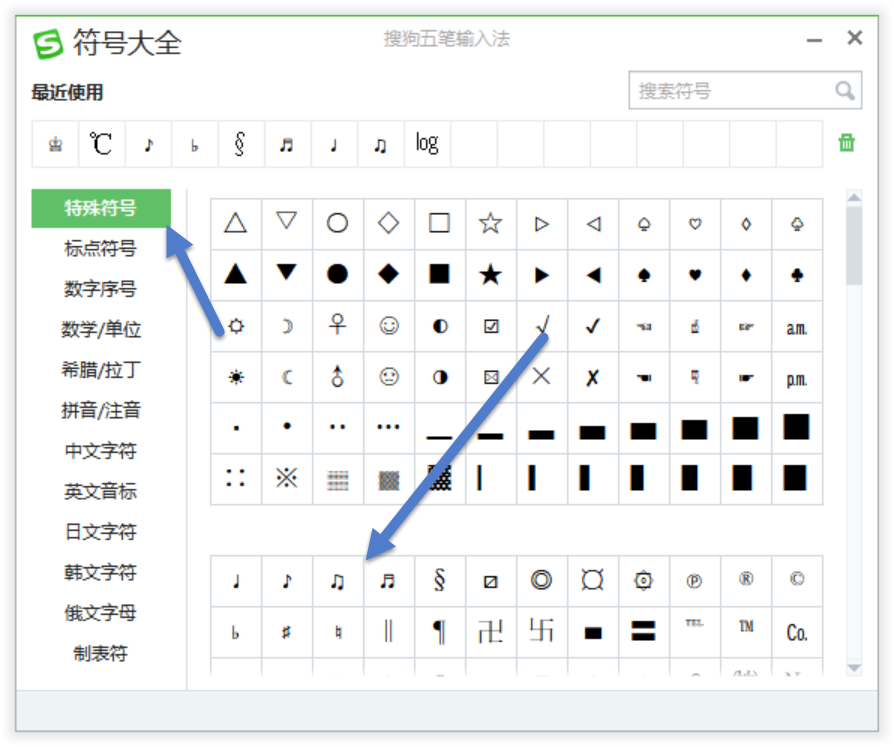Open the 日文字符 category
Viewport: 894px width, 747px height.
(x=101, y=532)
